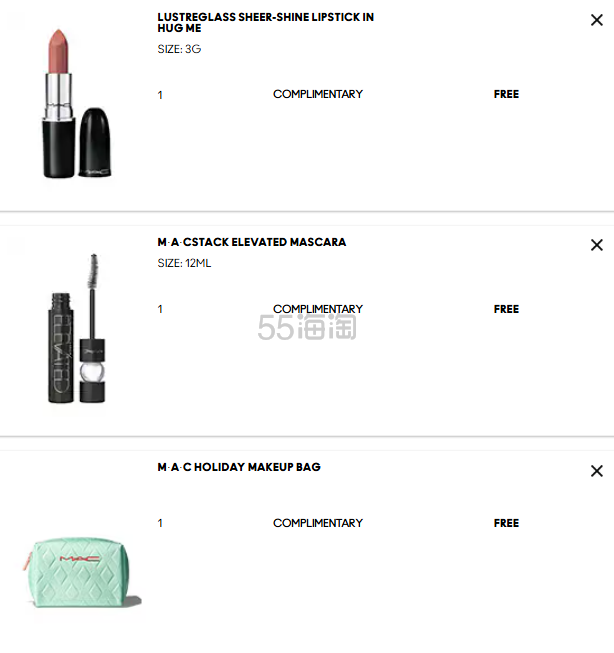Click the mascara's FREE price label

click(507, 309)
